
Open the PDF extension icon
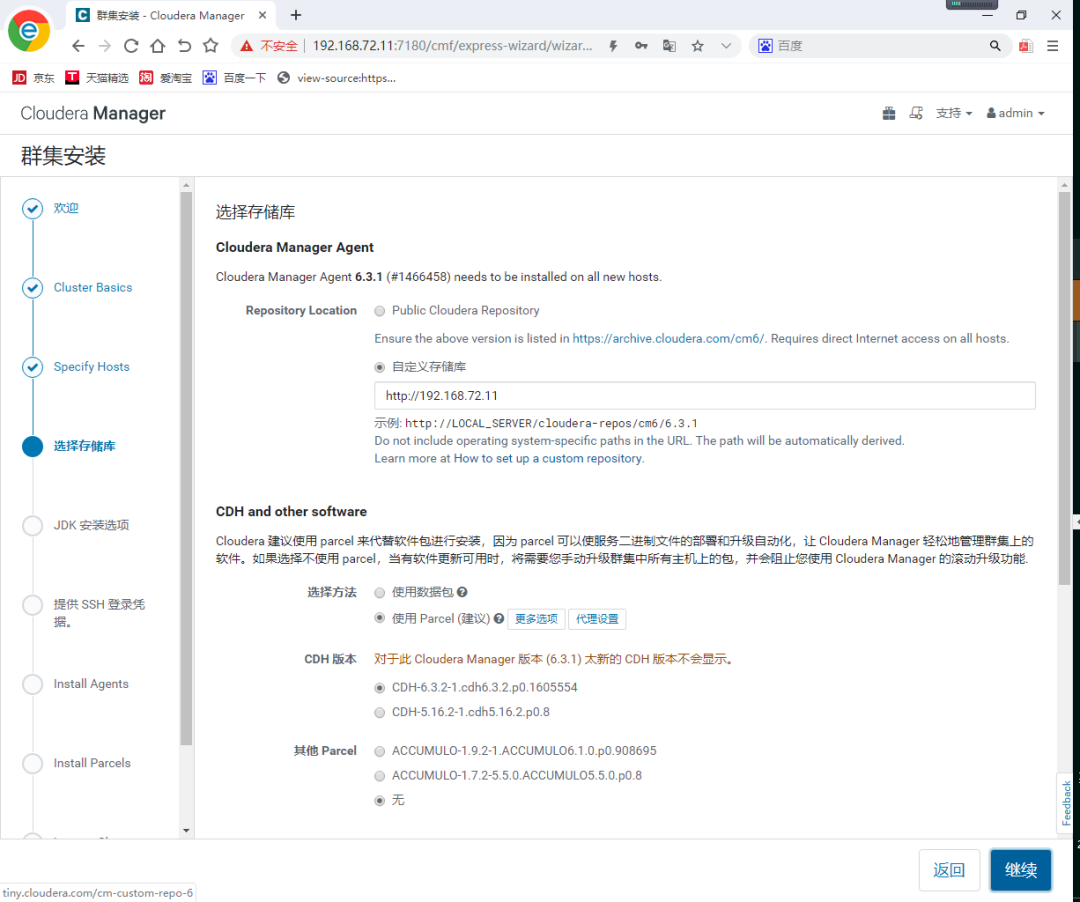(x=1026, y=46)
